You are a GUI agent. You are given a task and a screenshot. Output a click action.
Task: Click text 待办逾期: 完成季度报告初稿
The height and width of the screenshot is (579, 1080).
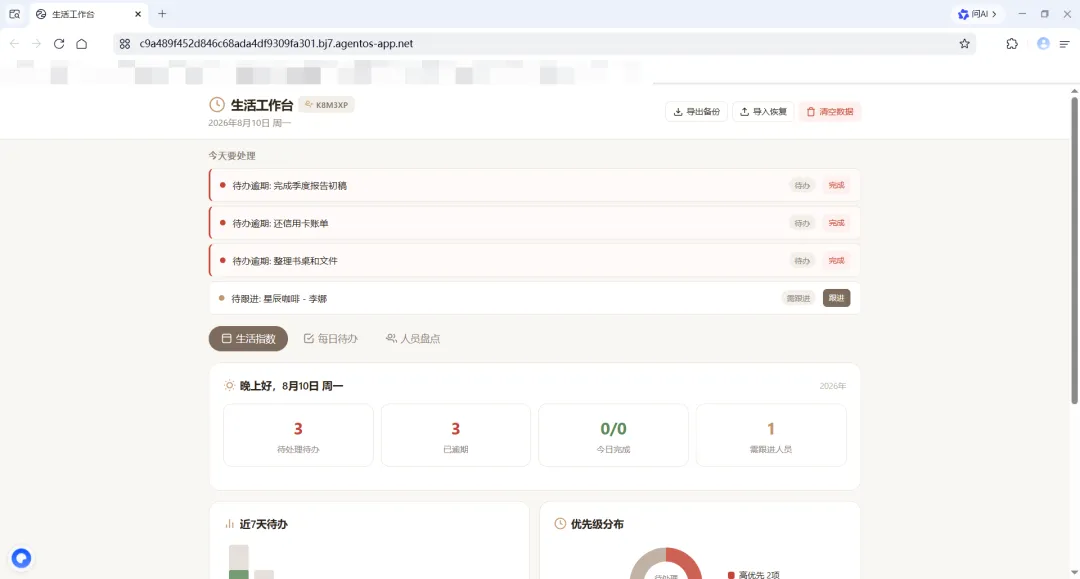[x=289, y=186]
